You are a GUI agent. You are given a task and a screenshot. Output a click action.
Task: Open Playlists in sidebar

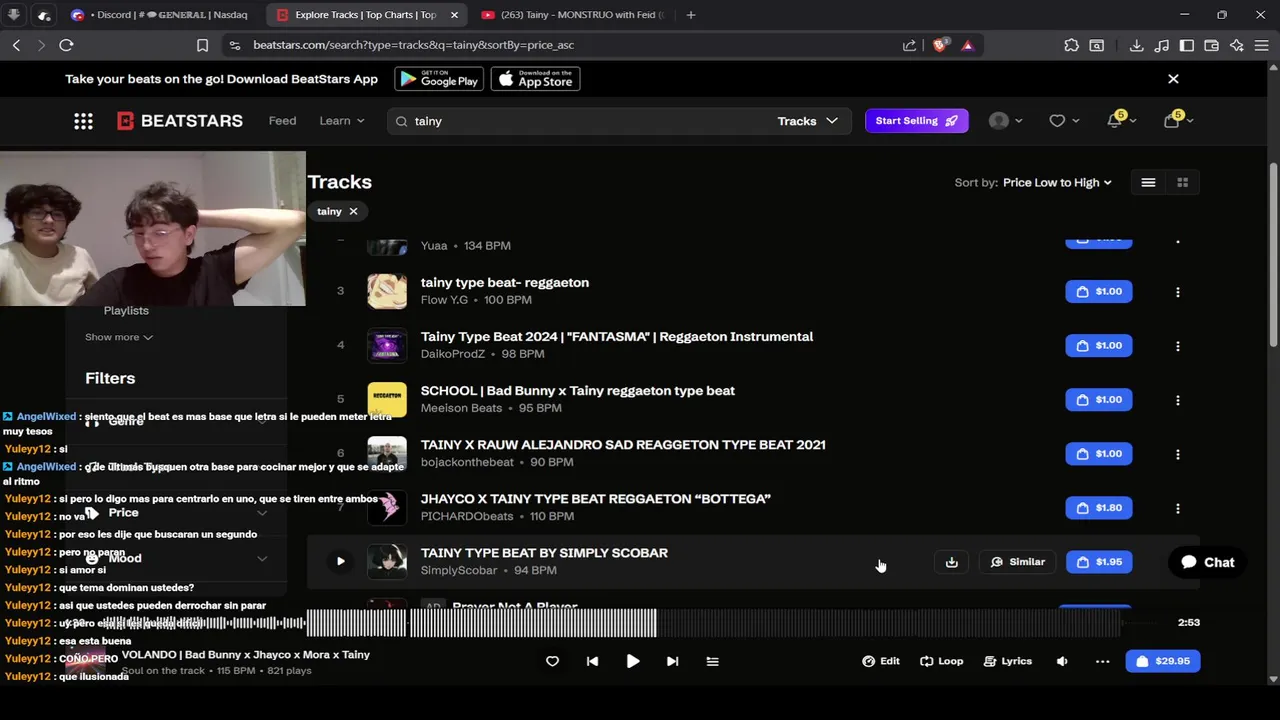click(x=126, y=311)
